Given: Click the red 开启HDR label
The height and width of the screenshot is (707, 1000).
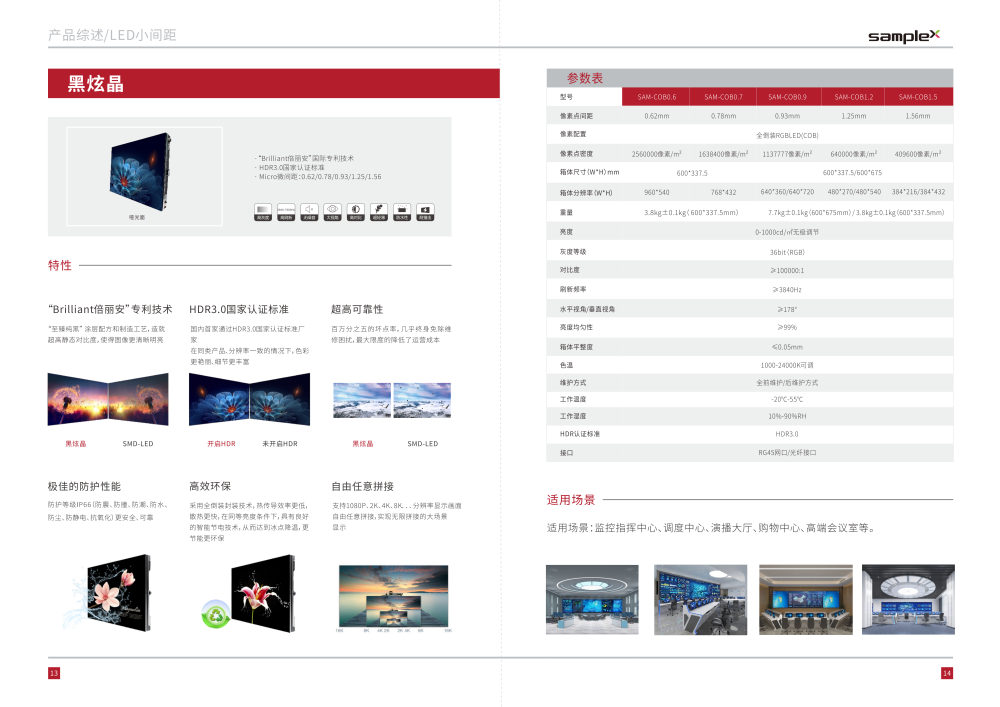Looking at the screenshot, I should (x=221, y=443).
